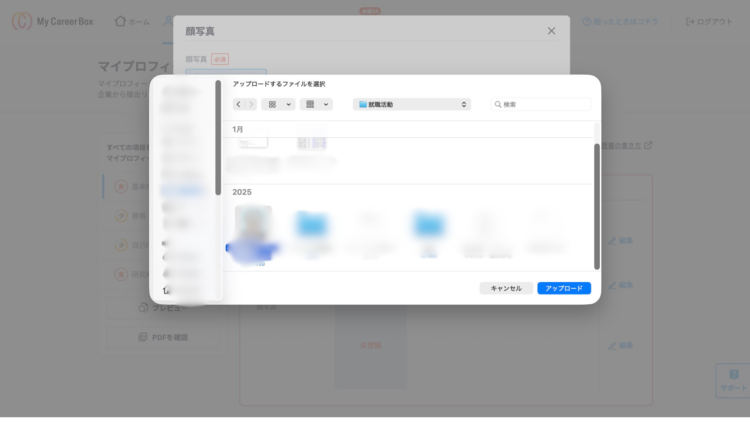The width and height of the screenshot is (750, 422).
Task: Select the first blue folder under 2025
Action: [x=312, y=224]
